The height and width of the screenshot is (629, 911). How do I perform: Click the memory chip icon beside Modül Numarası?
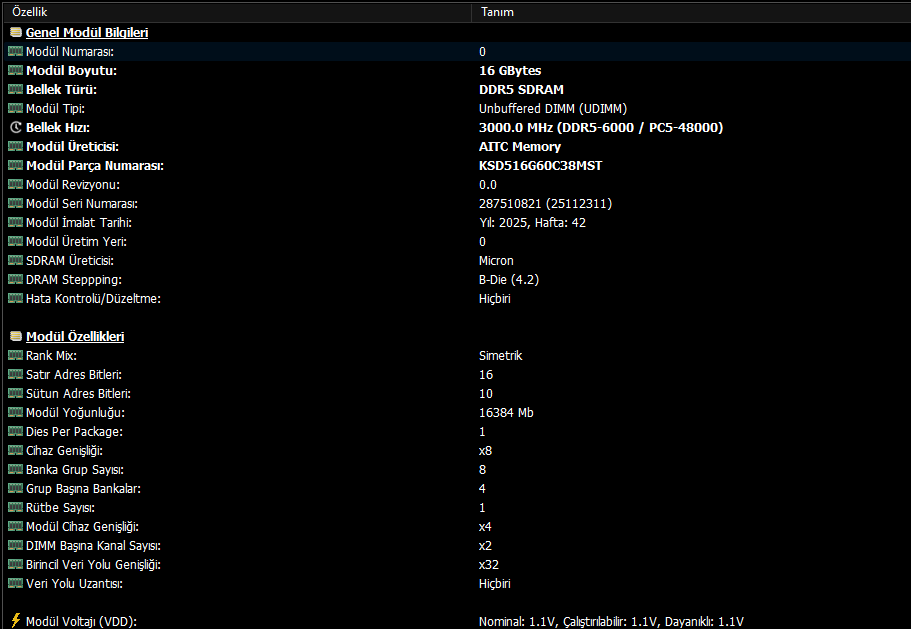point(16,52)
